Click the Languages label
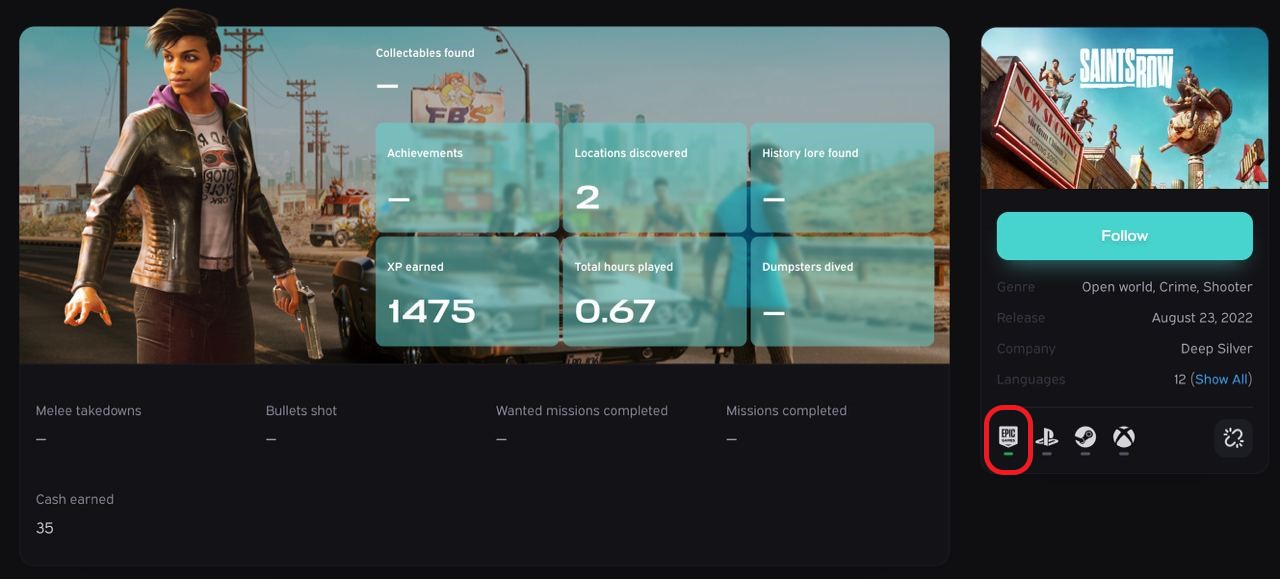Viewport: 1280px width, 579px height. tap(1031, 380)
